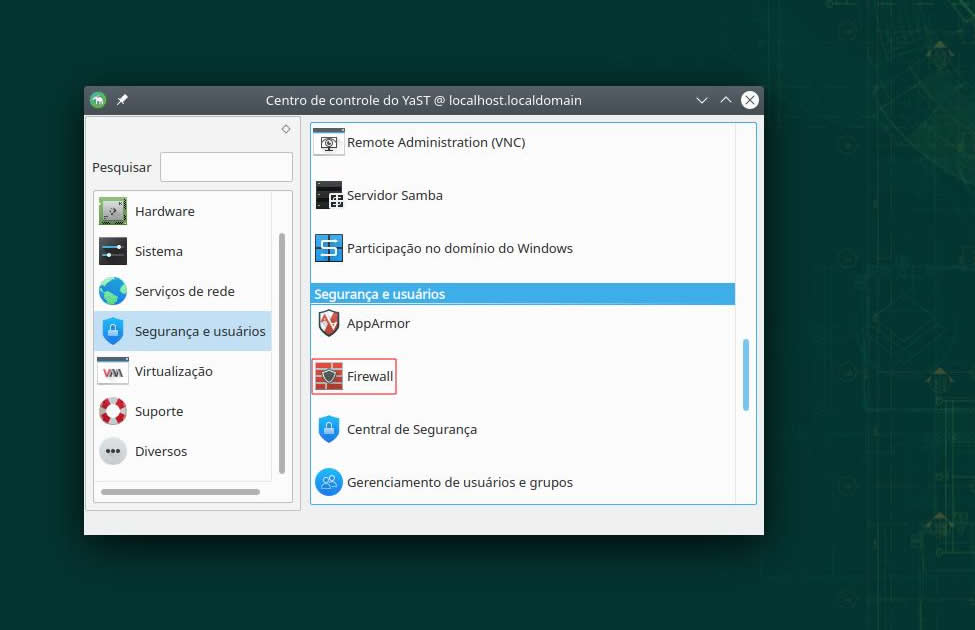Open the Central de Segurança shield icon
This screenshot has width=975, height=630.
[329, 429]
